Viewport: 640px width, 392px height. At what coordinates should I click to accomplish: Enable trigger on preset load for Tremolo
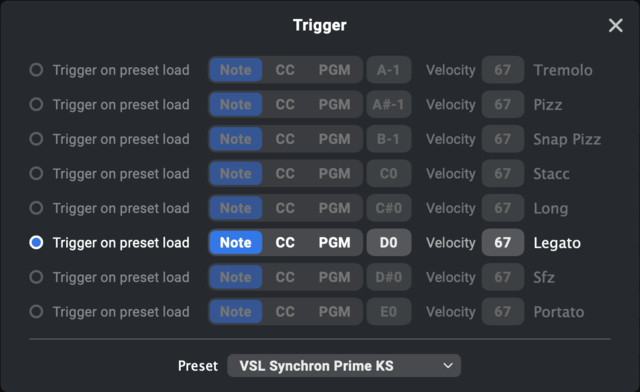click(36, 70)
